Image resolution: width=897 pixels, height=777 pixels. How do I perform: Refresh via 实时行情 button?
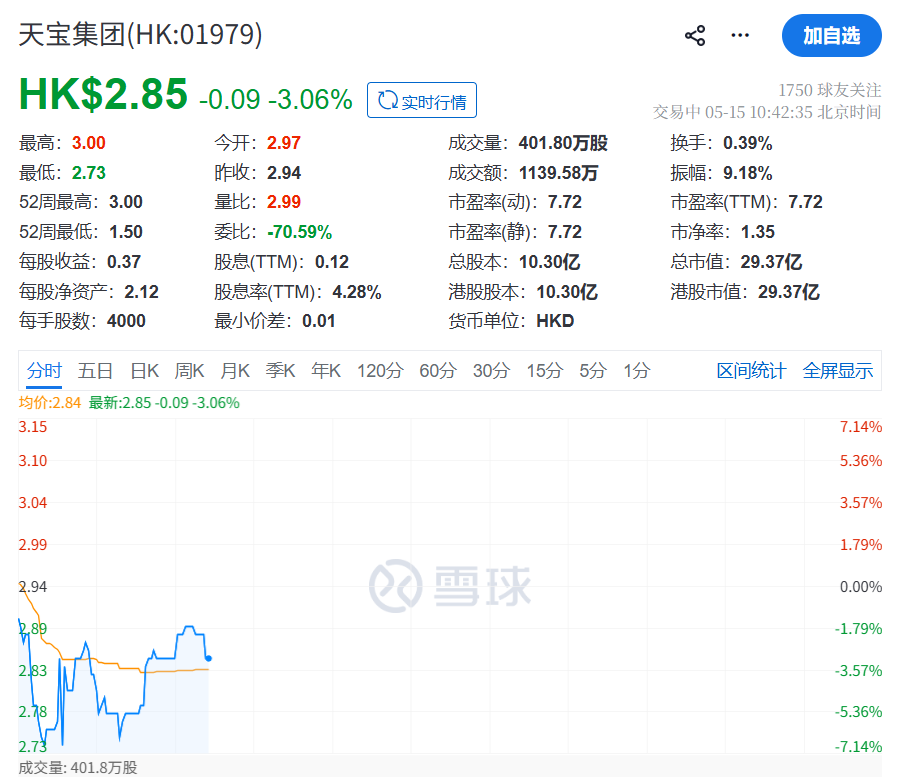point(422,100)
